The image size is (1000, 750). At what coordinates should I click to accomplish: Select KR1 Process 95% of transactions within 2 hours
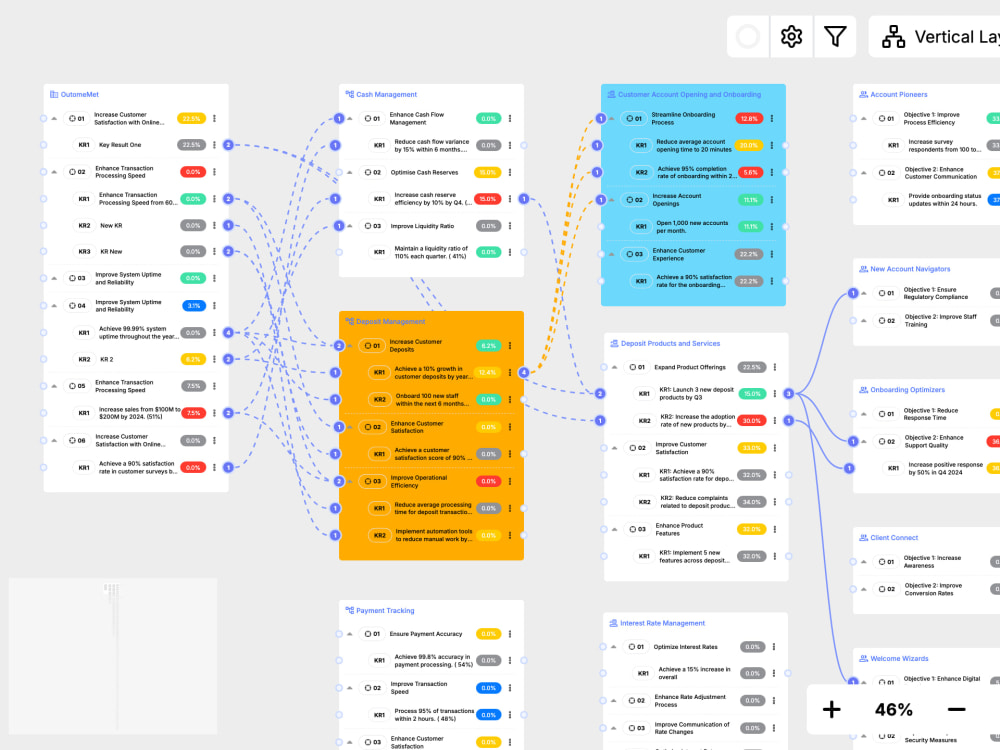(431, 715)
